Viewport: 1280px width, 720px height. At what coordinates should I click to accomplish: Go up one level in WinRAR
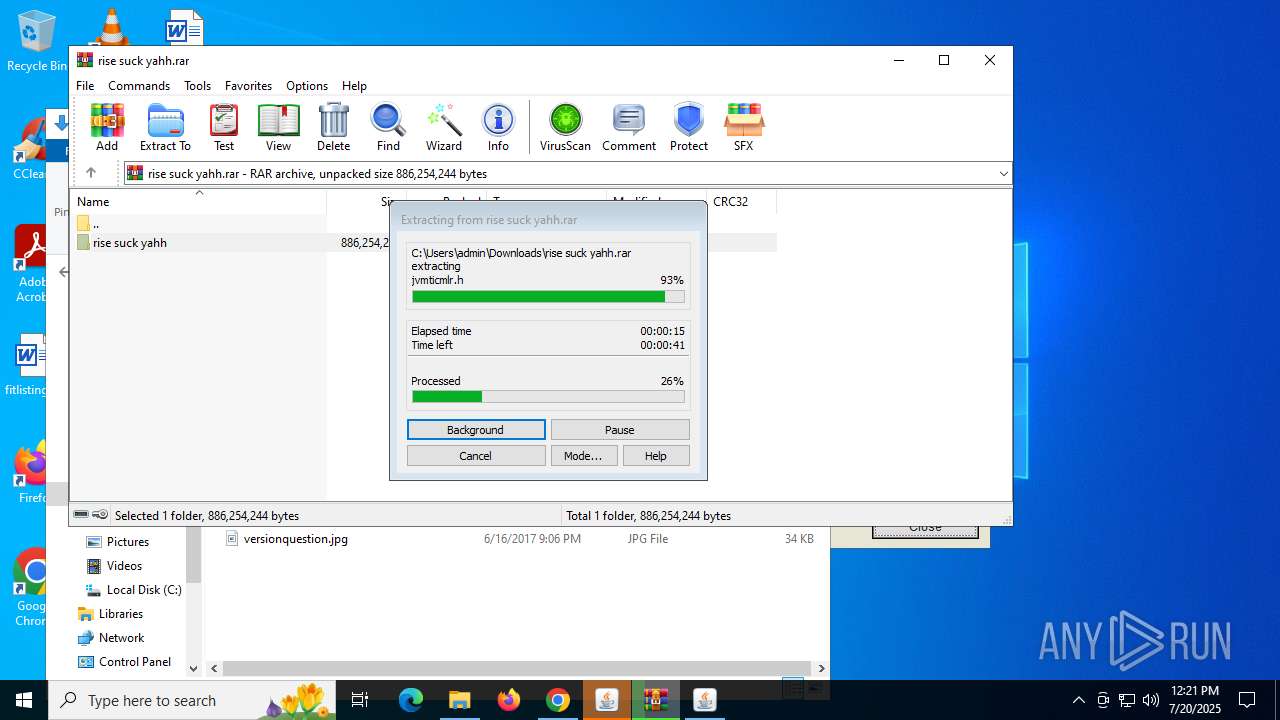tap(91, 173)
